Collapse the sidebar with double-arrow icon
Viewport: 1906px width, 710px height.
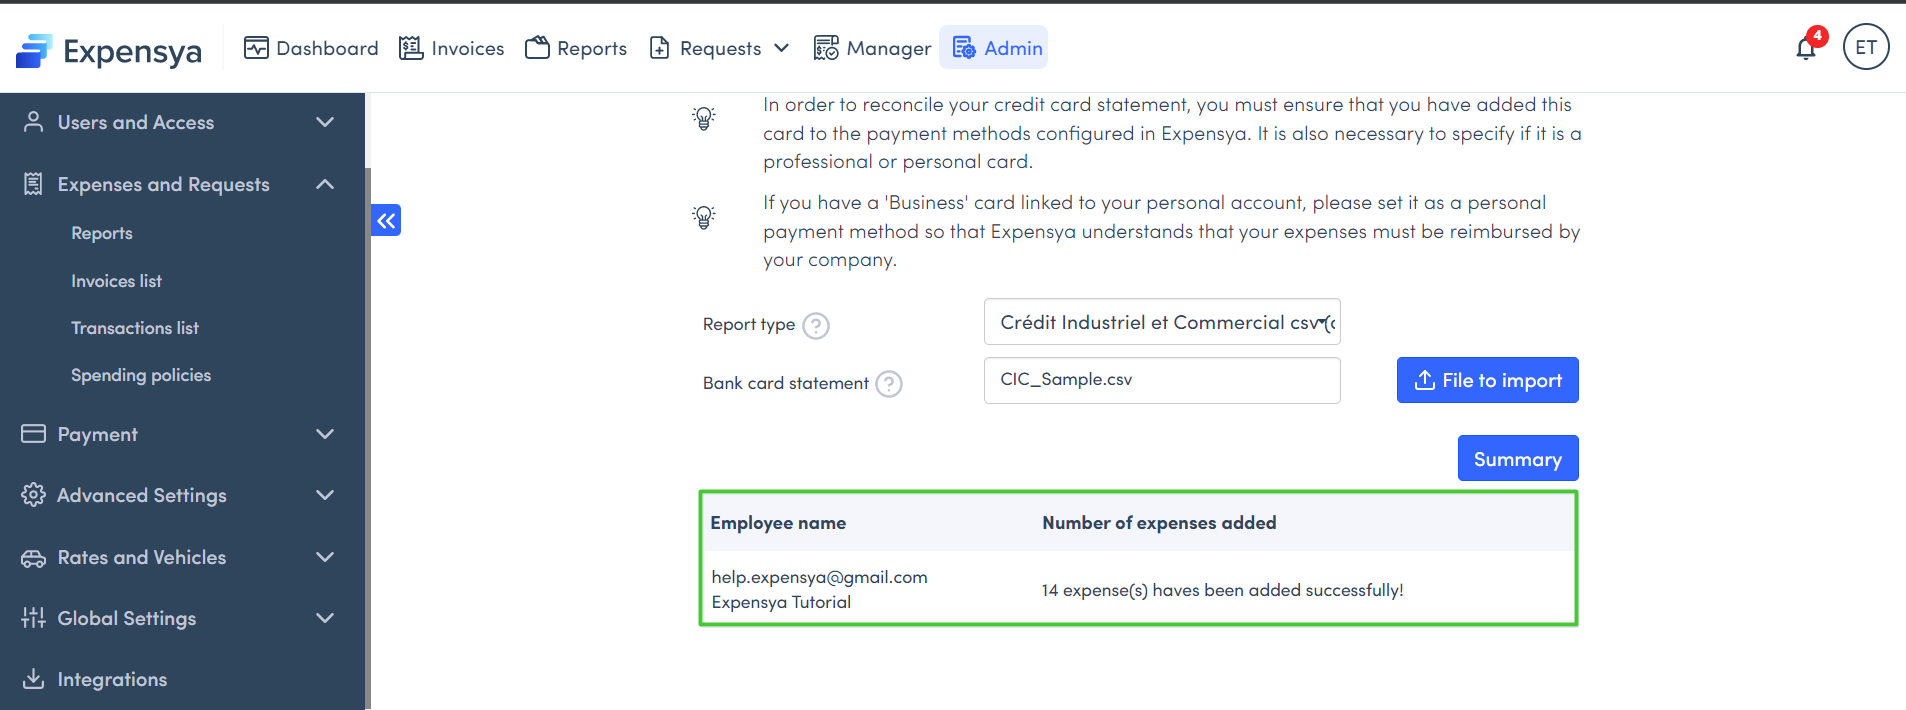386,220
